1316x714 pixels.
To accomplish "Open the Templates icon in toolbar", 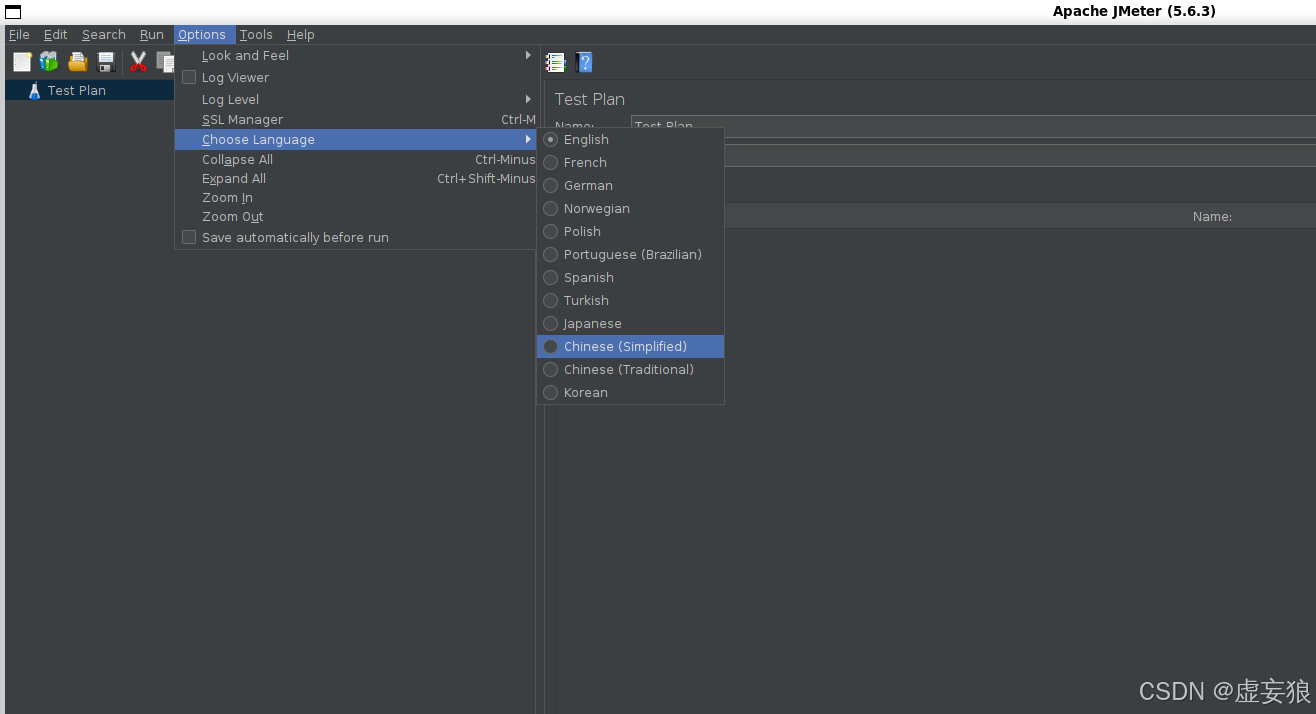I will (x=49, y=62).
